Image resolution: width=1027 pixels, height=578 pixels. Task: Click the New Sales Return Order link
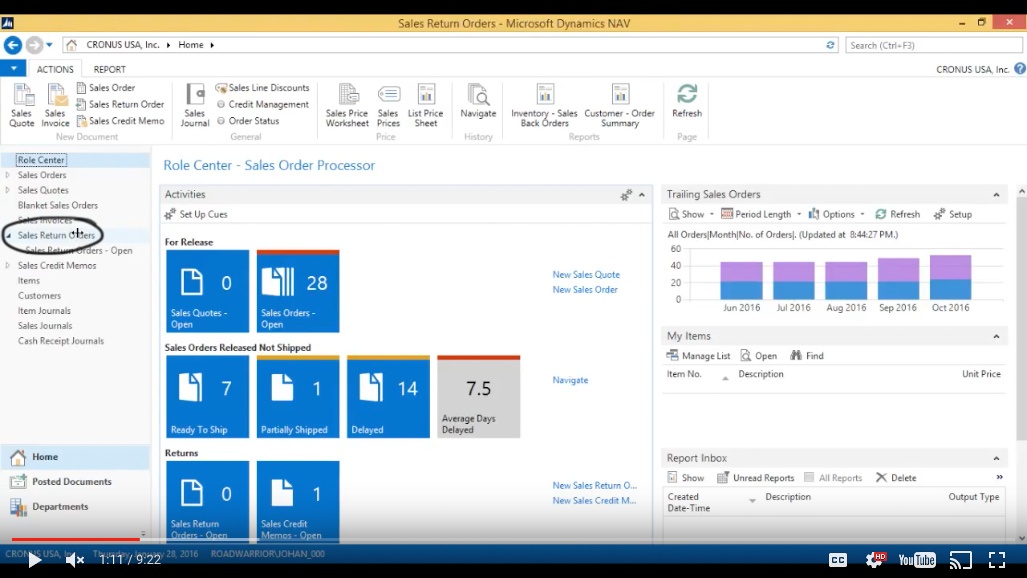(x=594, y=486)
